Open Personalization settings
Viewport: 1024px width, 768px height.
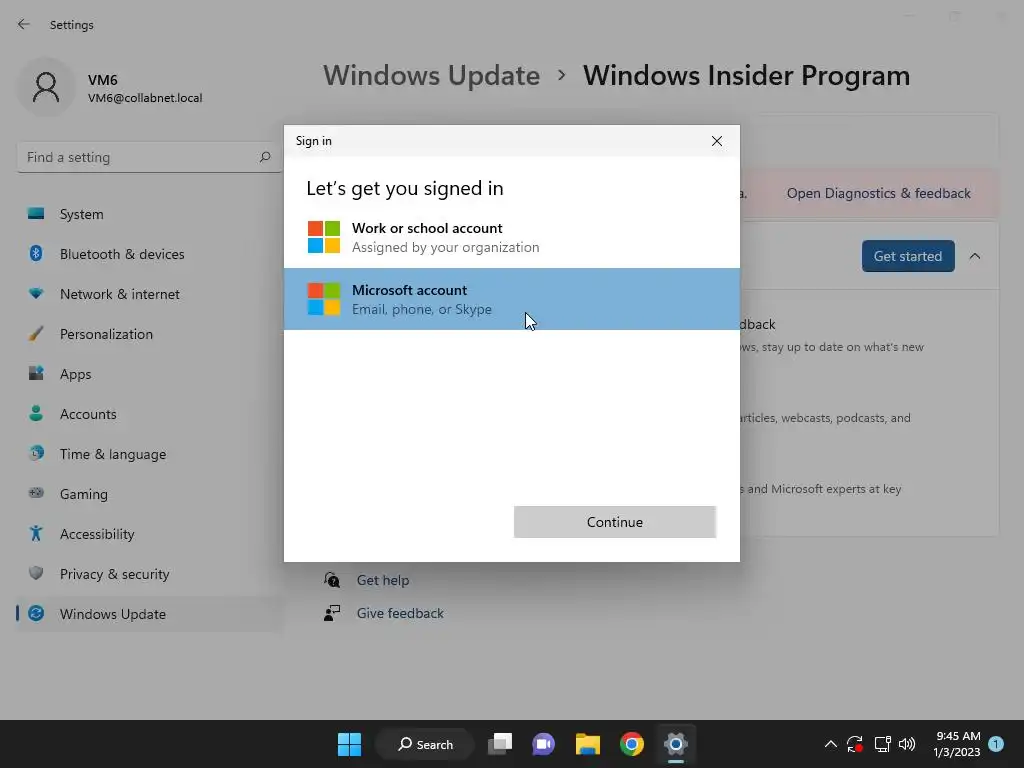pos(150,334)
